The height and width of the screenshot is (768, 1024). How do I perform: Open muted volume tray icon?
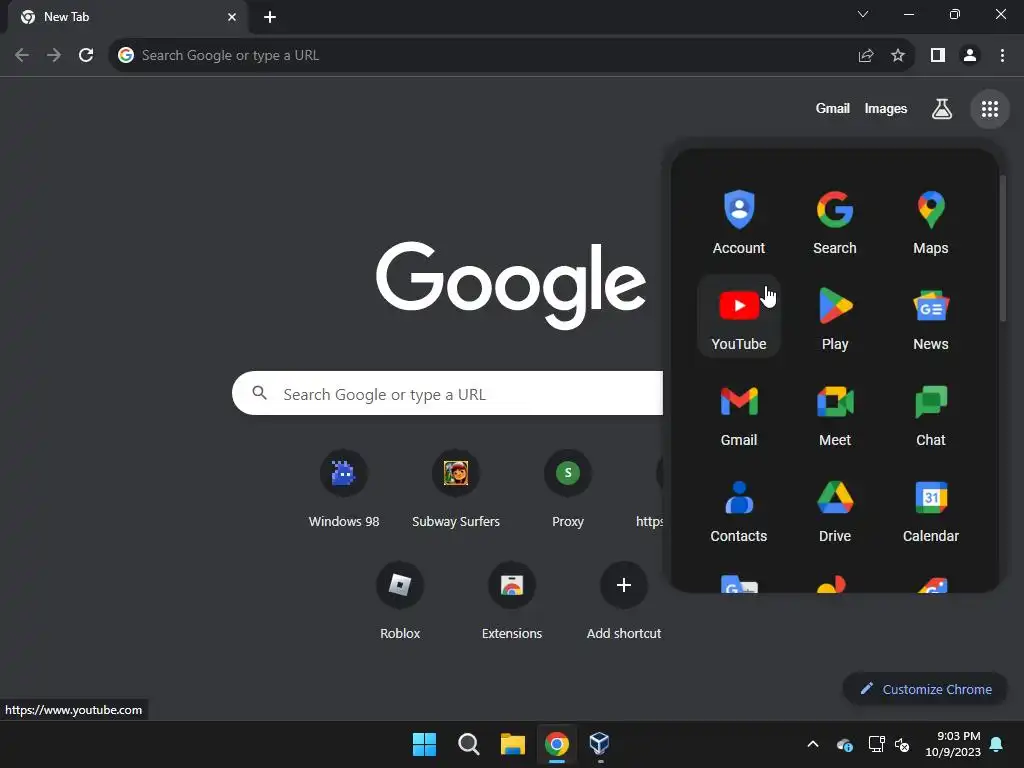pyautogui.click(x=902, y=744)
